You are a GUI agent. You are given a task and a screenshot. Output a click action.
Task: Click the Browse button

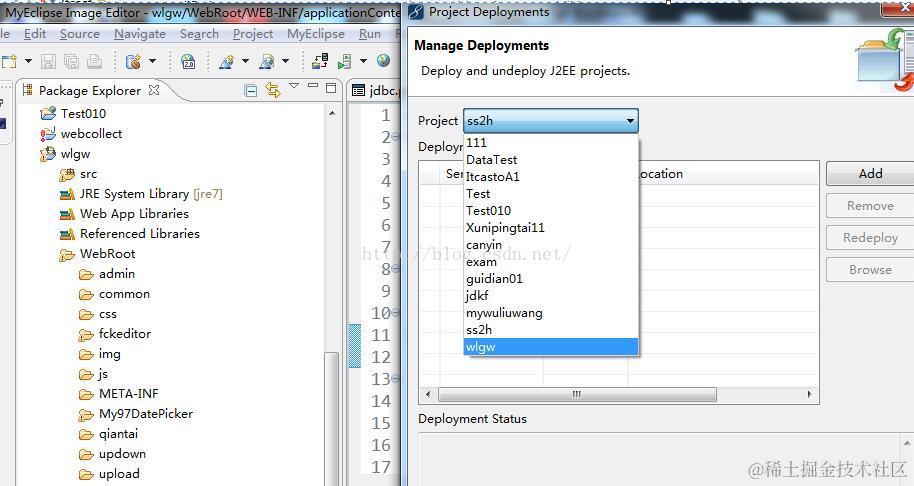point(870,270)
